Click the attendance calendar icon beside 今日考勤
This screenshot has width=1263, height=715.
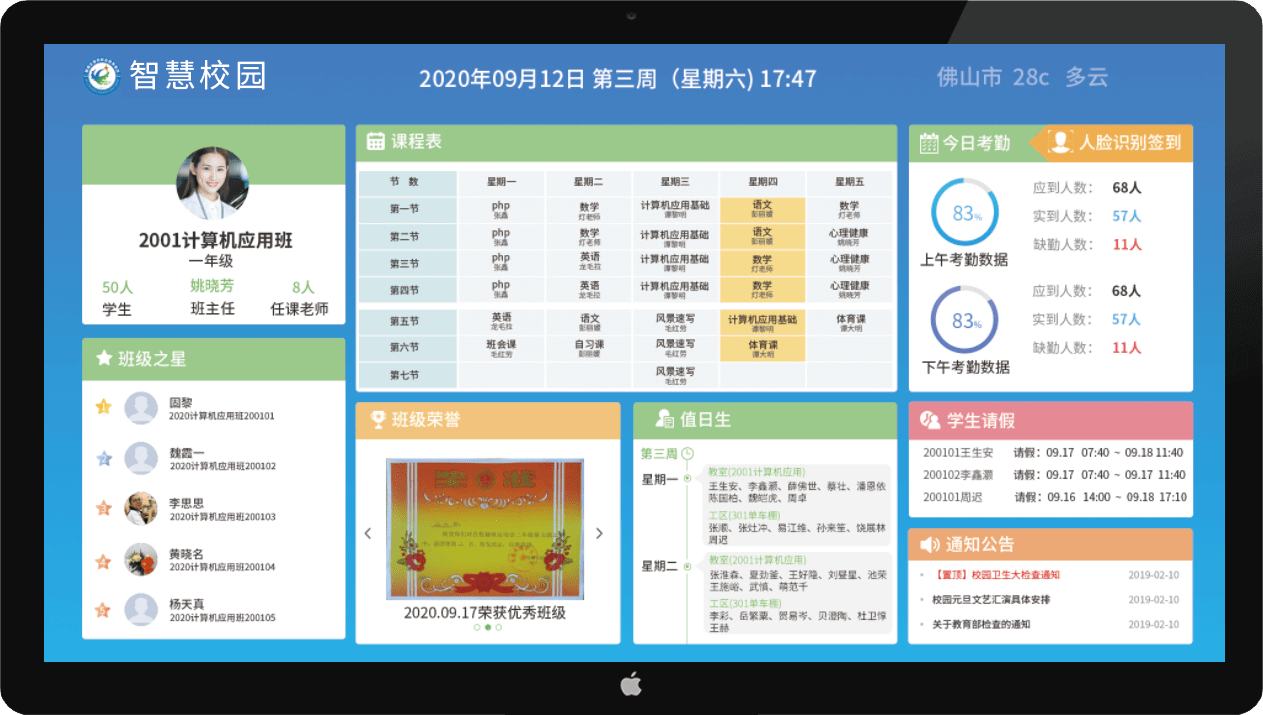(928, 143)
